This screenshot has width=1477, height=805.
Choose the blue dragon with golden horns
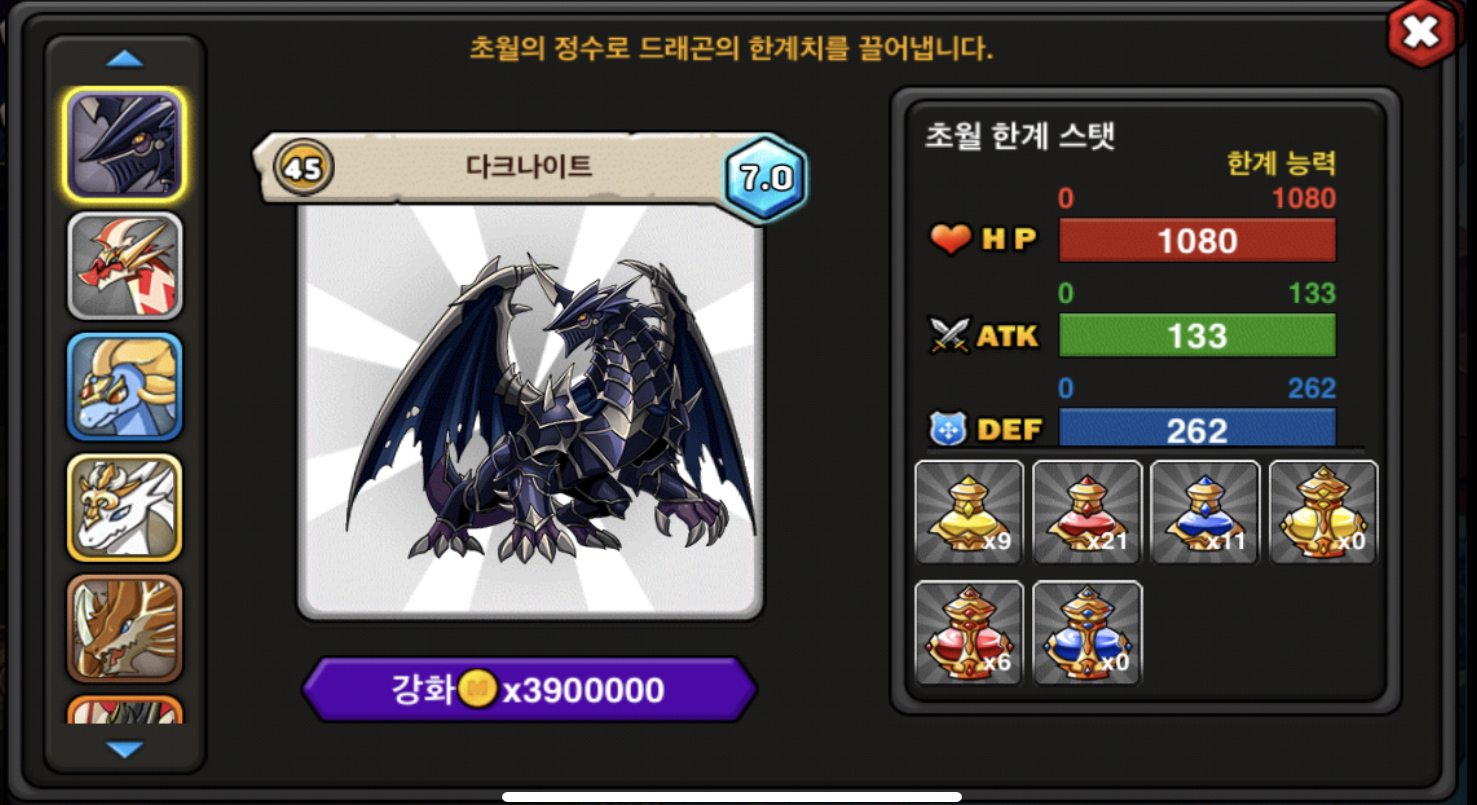[125, 386]
